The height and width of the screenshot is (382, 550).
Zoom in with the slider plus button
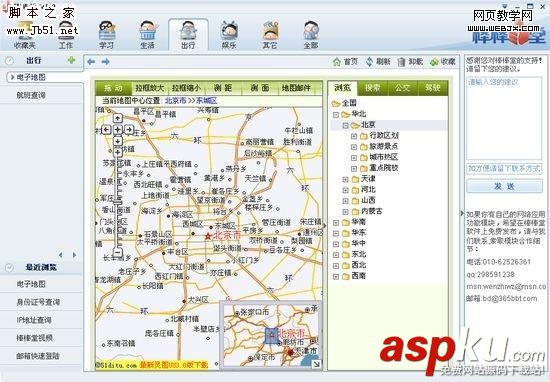pyautogui.click(x=118, y=152)
